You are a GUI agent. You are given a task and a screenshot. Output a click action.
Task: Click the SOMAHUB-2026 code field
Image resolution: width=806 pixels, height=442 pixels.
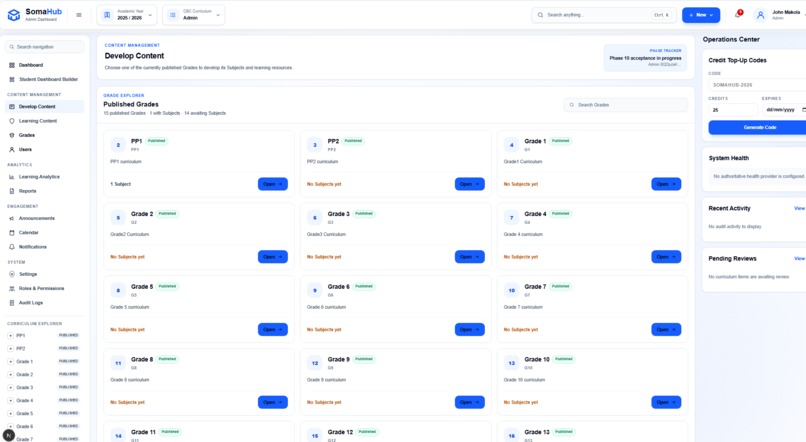pyautogui.click(x=758, y=85)
